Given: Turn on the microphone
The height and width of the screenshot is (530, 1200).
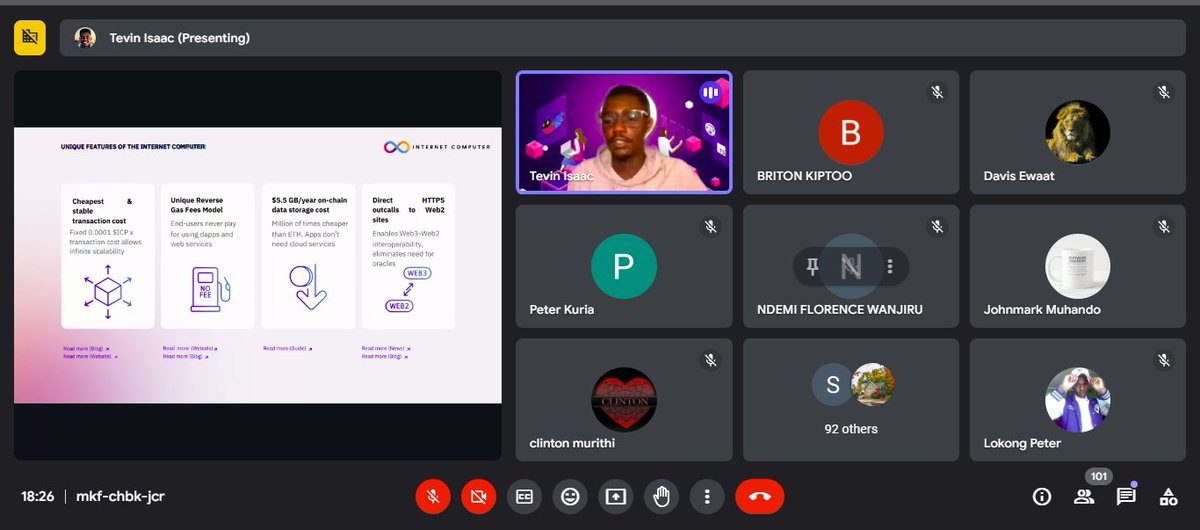Looking at the screenshot, I should (x=433, y=496).
